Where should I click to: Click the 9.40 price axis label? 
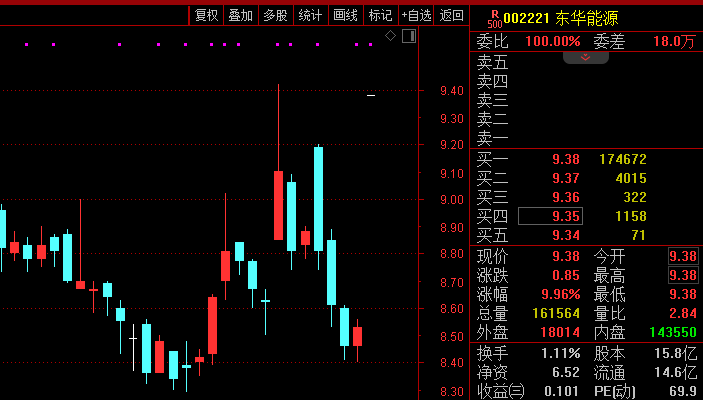(451, 91)
